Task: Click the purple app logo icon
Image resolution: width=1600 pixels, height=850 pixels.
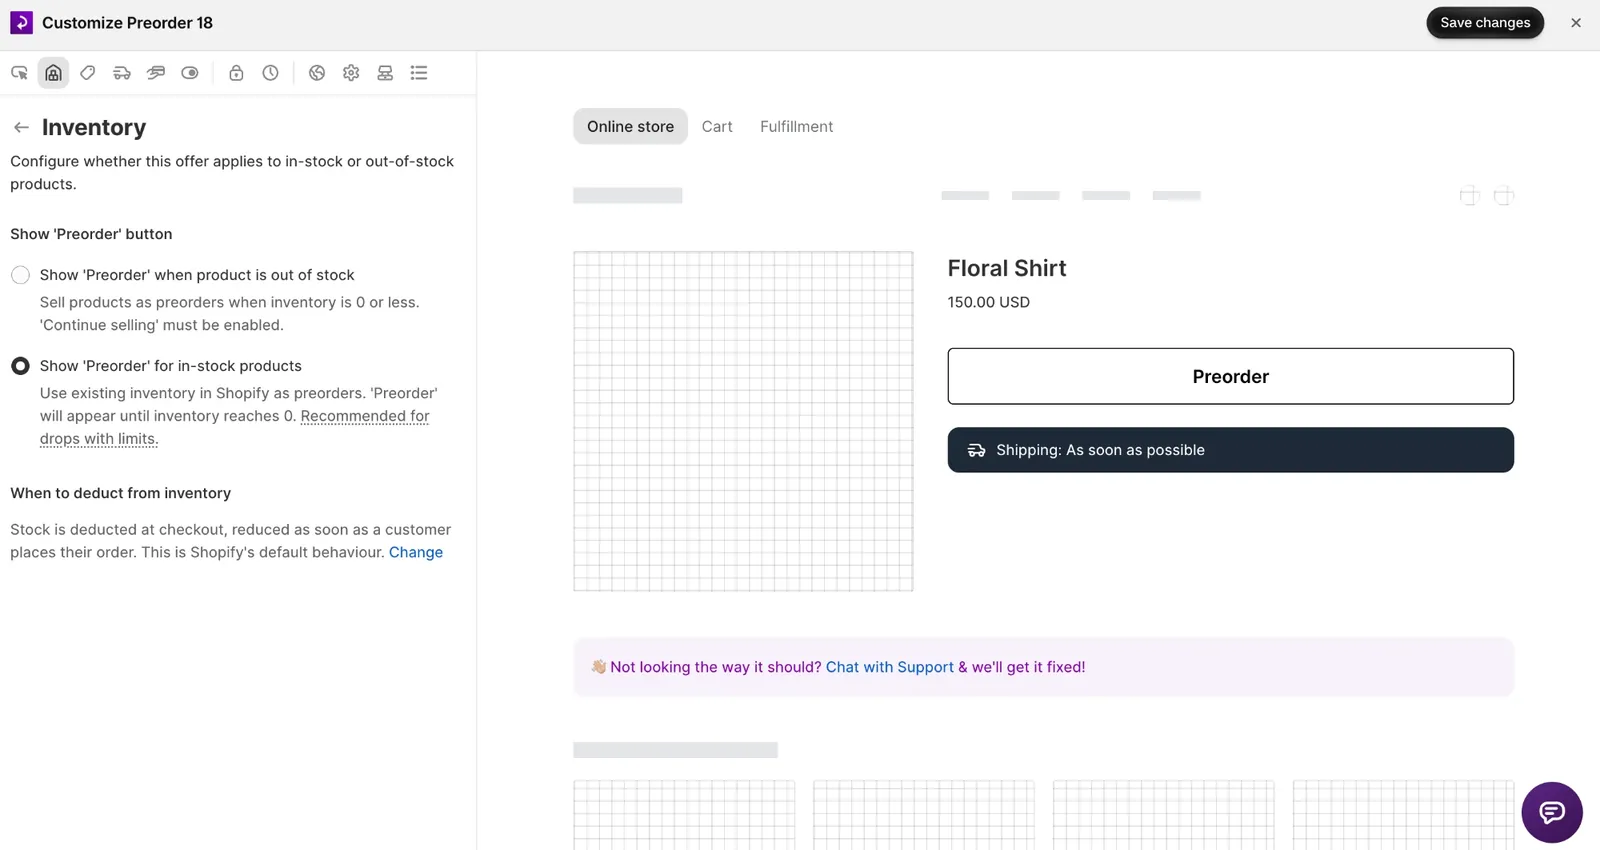Action: [x=21, y=23]
